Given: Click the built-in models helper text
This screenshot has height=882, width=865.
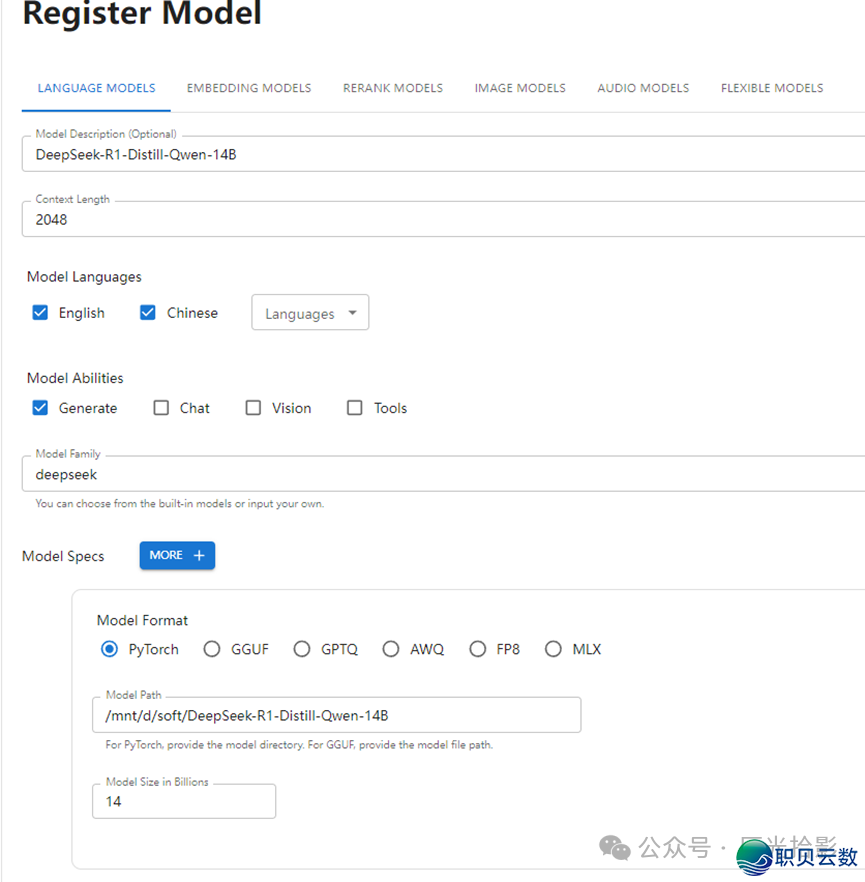Looking at the screenshot, I should click(x=180, y=503).
